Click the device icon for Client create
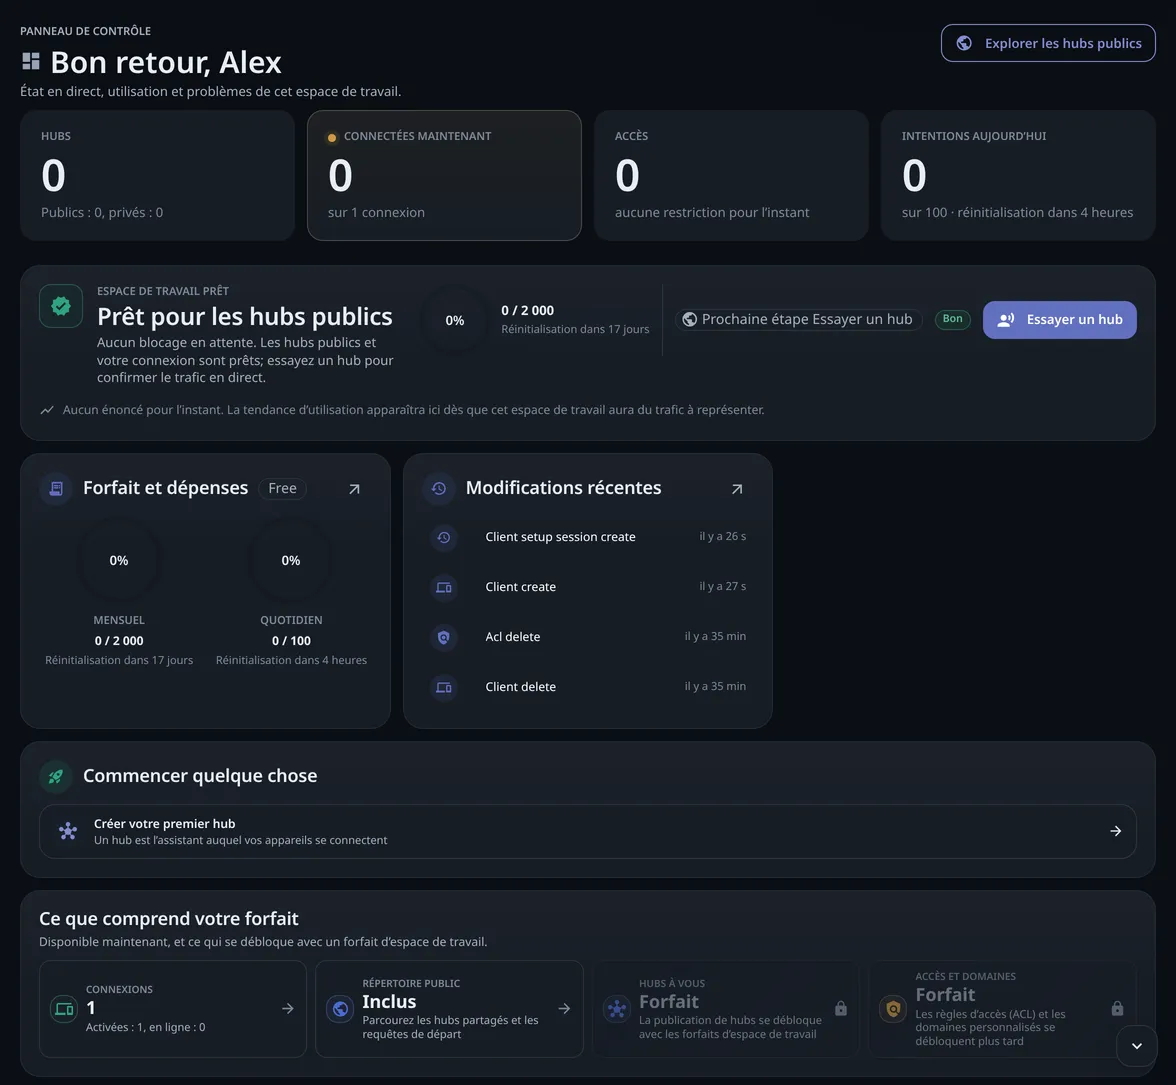 (x=444, y=587)
